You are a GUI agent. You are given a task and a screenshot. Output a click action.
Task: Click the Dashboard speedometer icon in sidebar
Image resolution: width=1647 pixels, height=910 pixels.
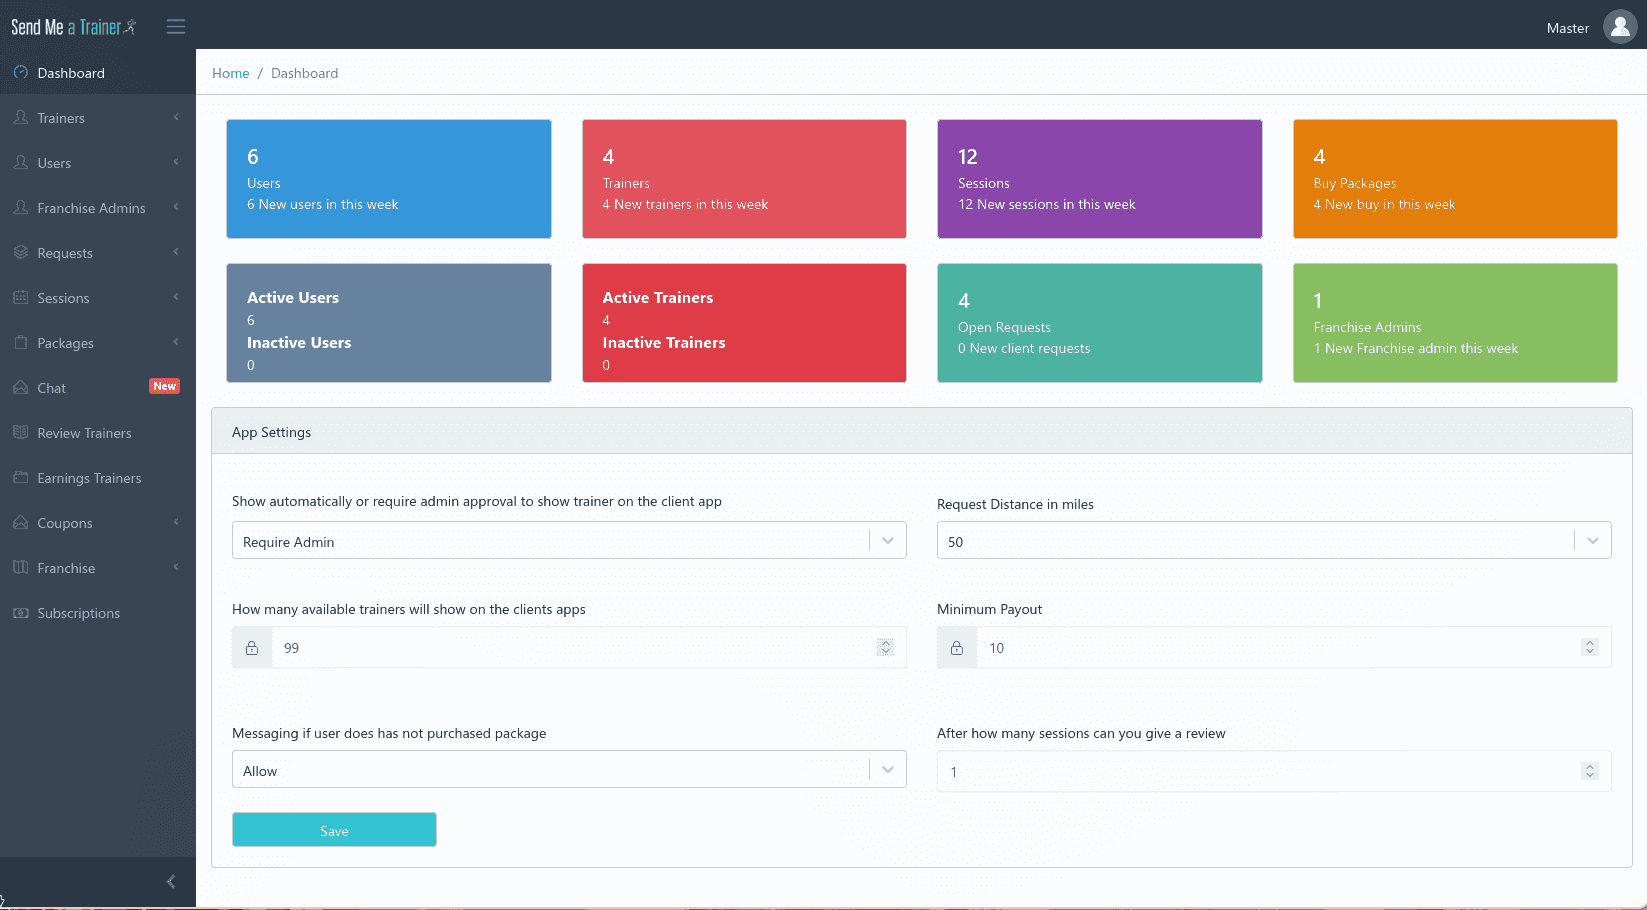21,72
